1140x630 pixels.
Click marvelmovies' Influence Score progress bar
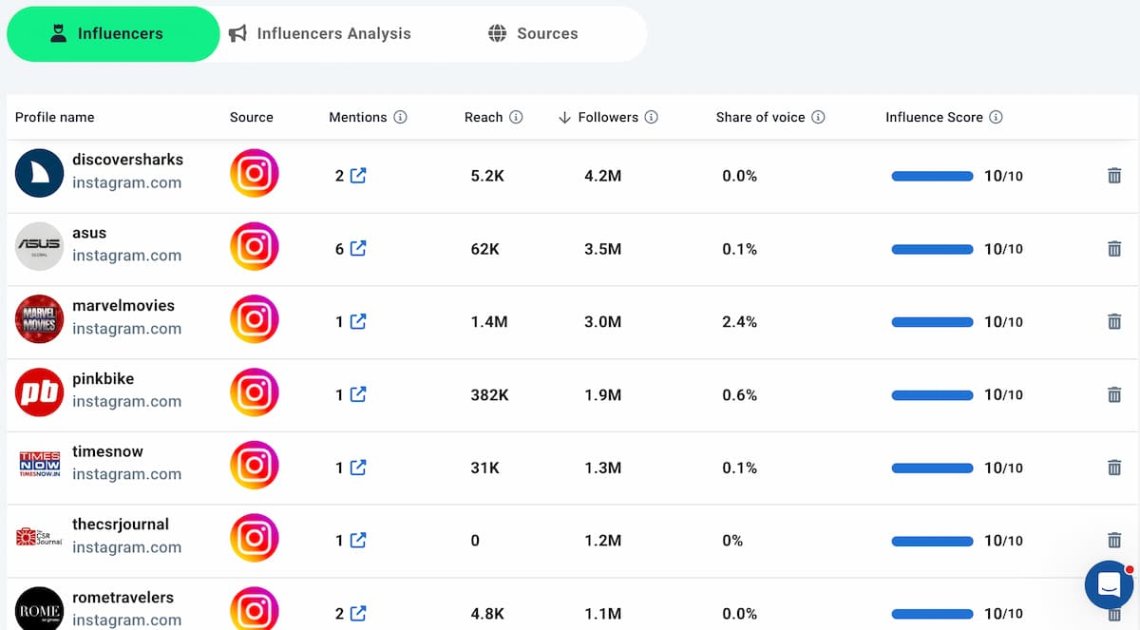click(x=932, y=321)
